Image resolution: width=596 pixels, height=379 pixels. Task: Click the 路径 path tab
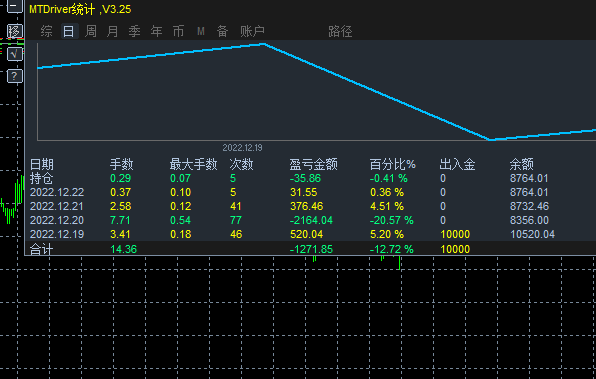(340, 31)
